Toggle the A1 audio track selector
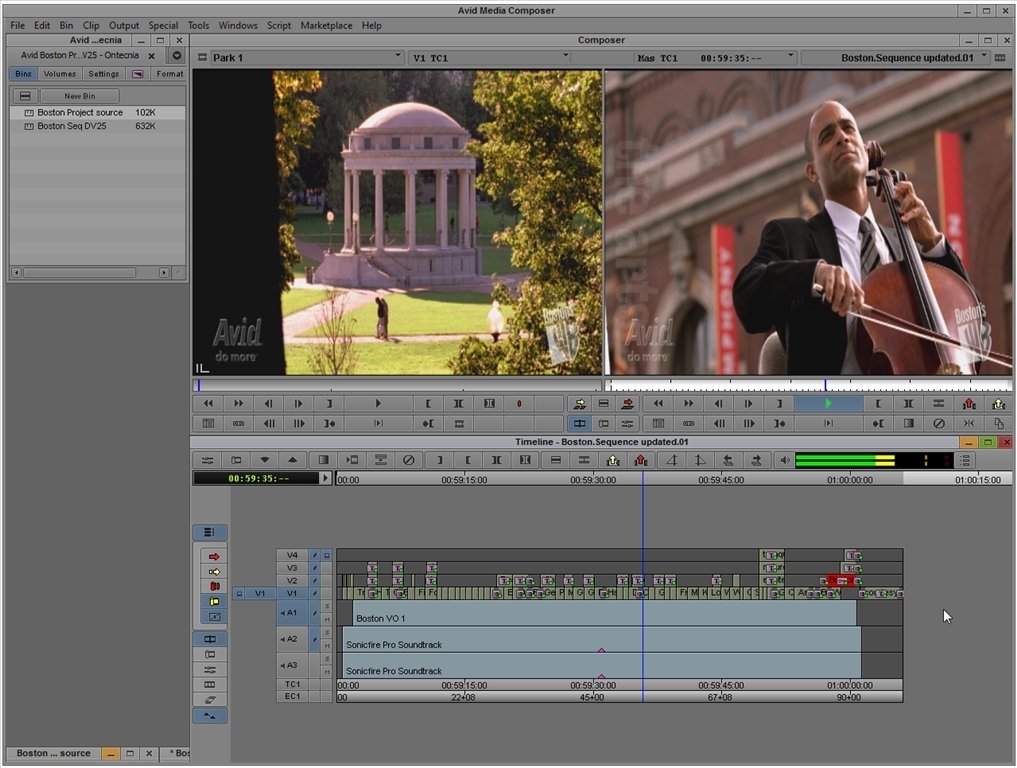Viewport: 1017px width, 768px height. coord(293,613)
